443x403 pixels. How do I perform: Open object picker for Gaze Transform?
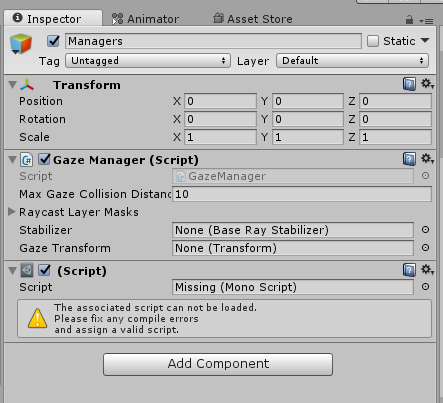(425, 248)
